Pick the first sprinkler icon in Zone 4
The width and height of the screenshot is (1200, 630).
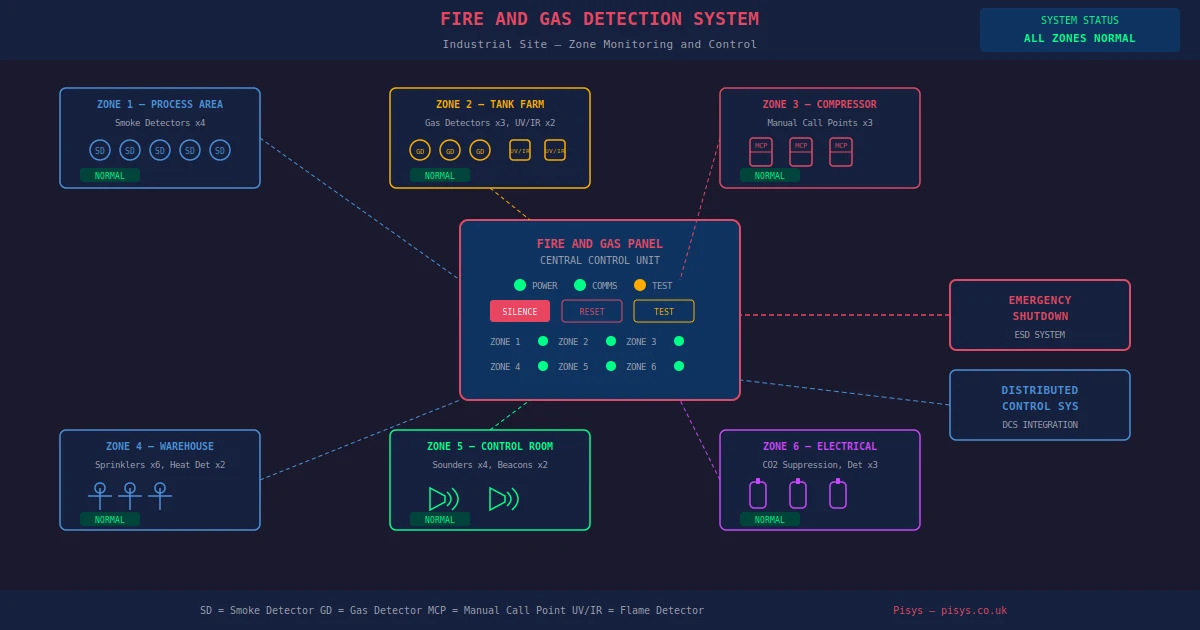(x=100, y=495)
